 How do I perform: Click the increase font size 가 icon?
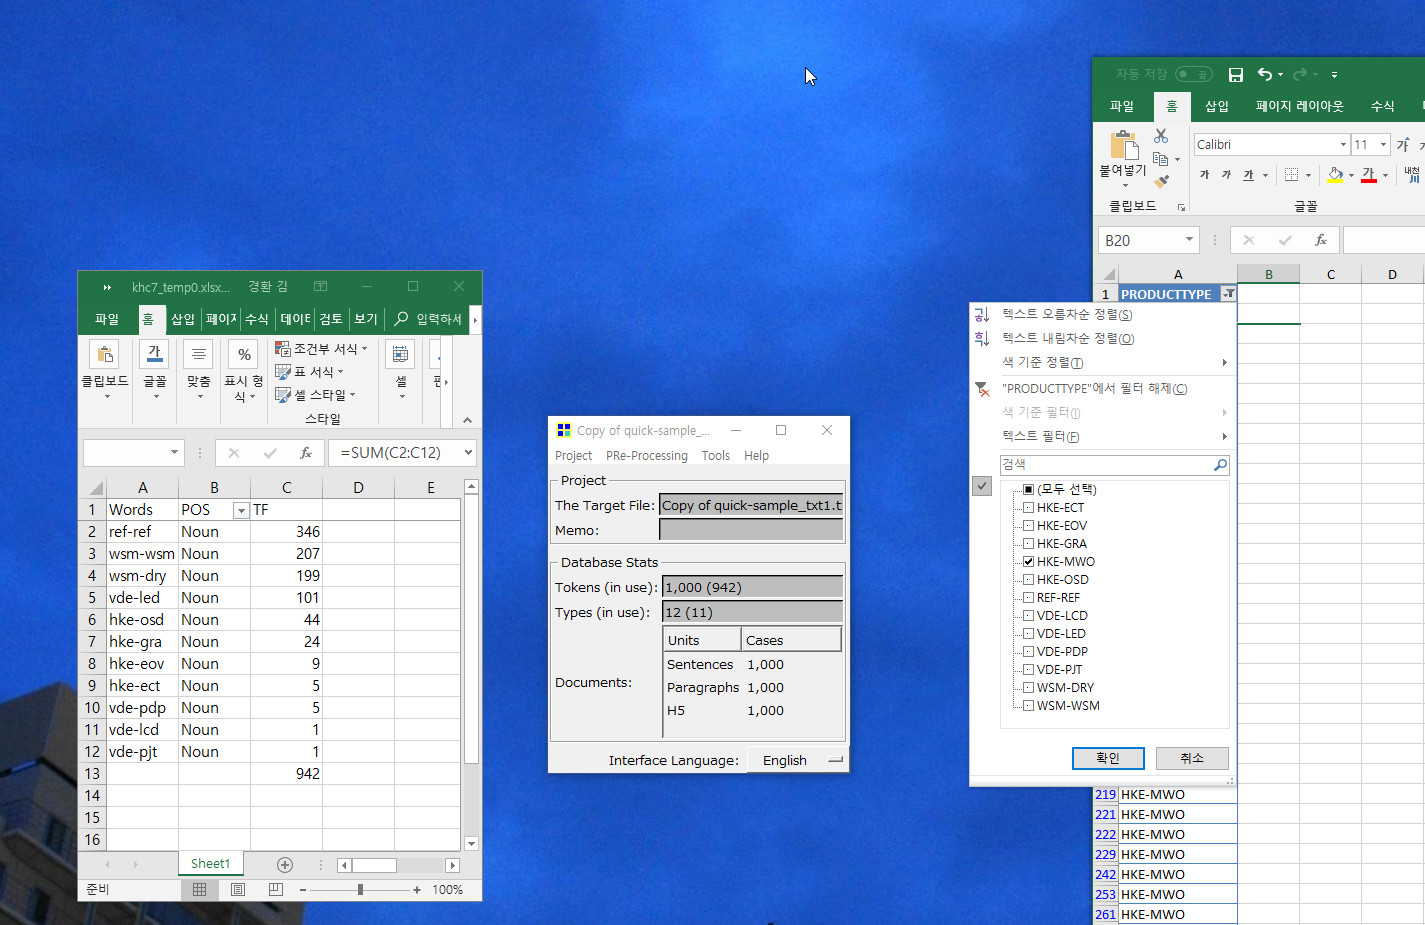pos(1403,145)
